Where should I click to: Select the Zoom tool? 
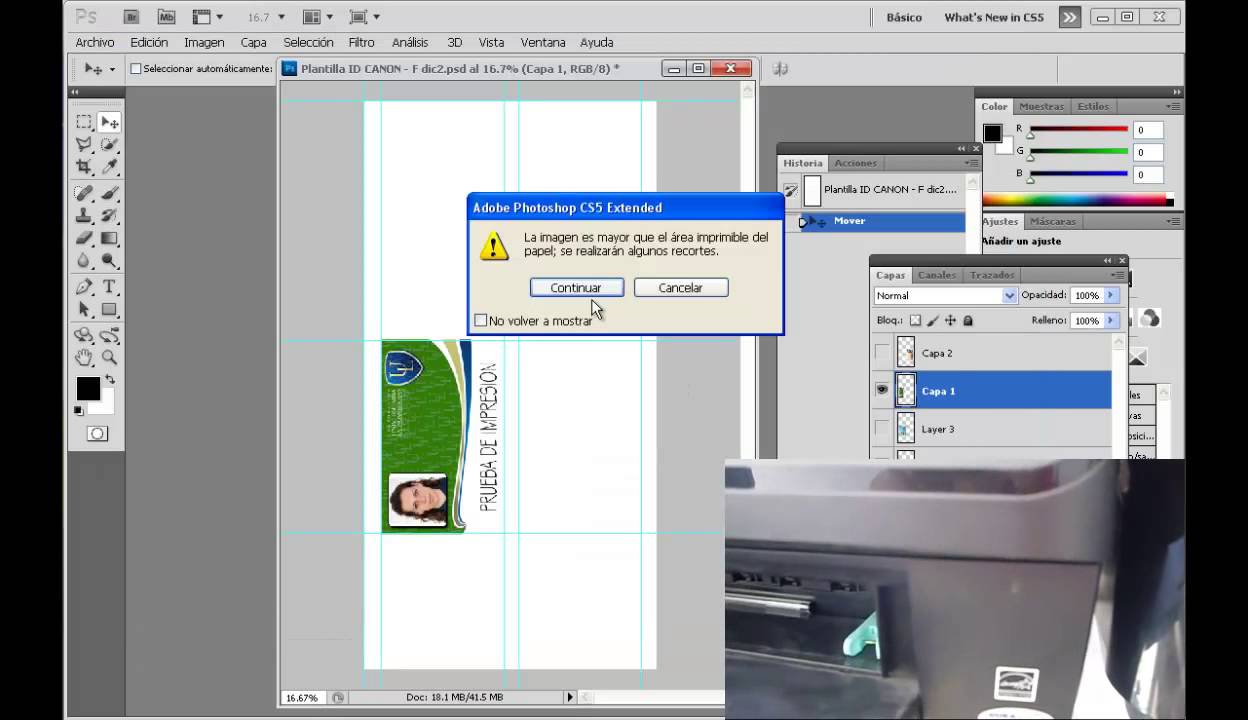pos(109,358)
